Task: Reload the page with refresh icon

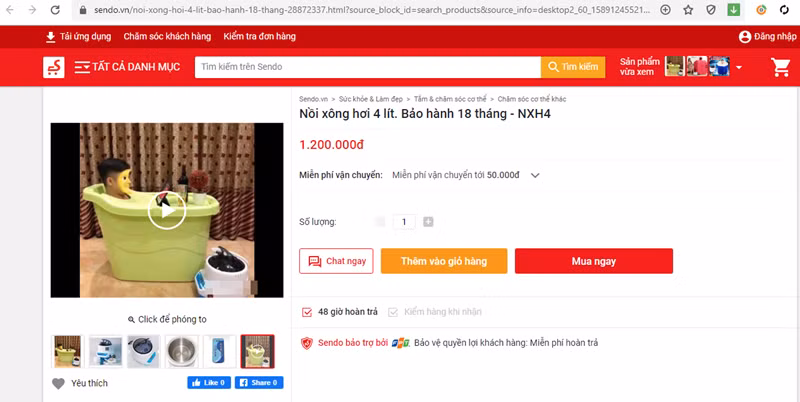Action: click(x=55, y=10)
